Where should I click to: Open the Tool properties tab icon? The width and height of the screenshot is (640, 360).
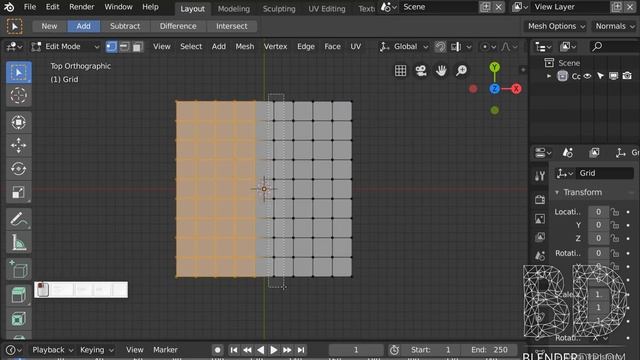[540, 176]
